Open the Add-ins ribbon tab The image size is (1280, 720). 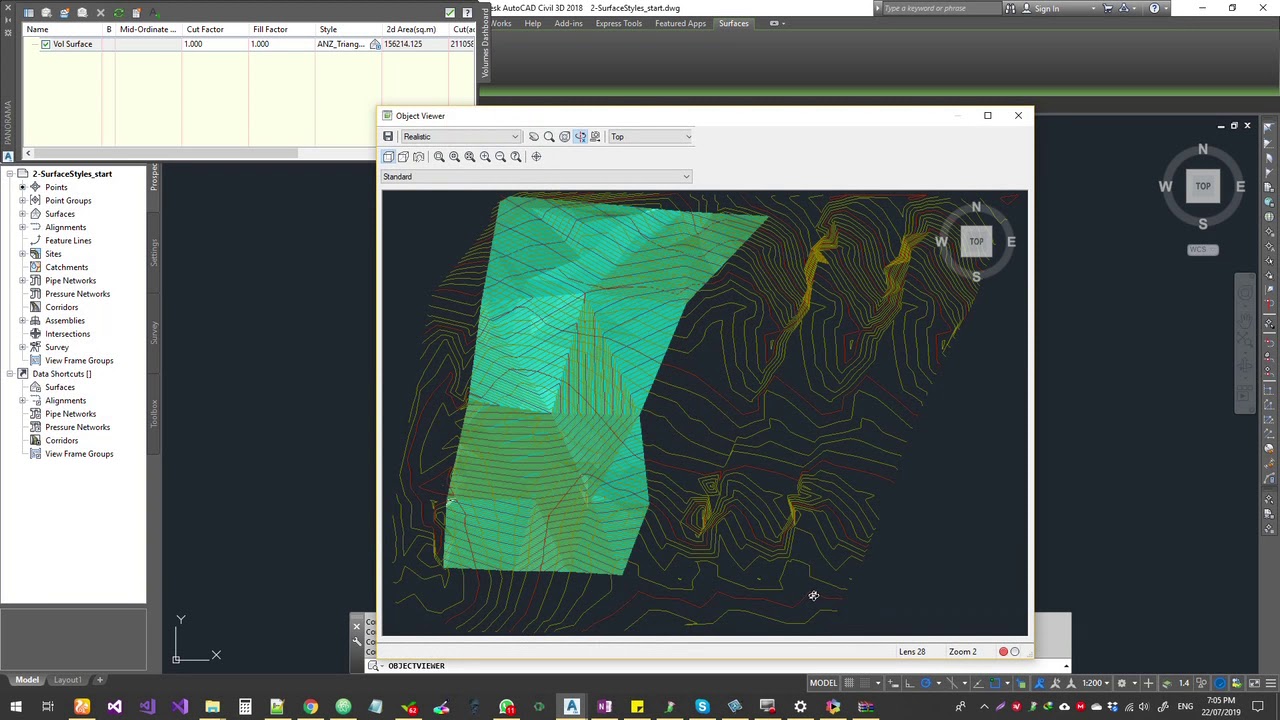pyautogui.click(x=568, y=23)
